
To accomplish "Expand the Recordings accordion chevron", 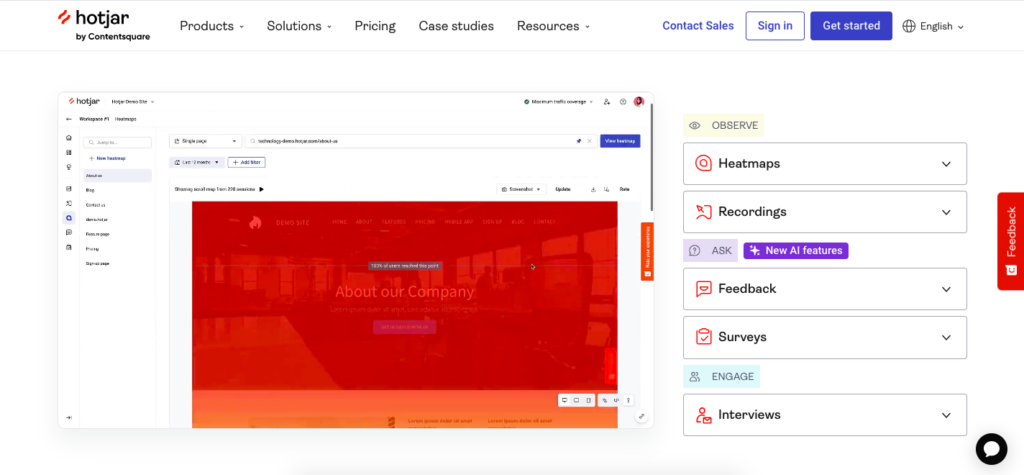I will (946, 212).
